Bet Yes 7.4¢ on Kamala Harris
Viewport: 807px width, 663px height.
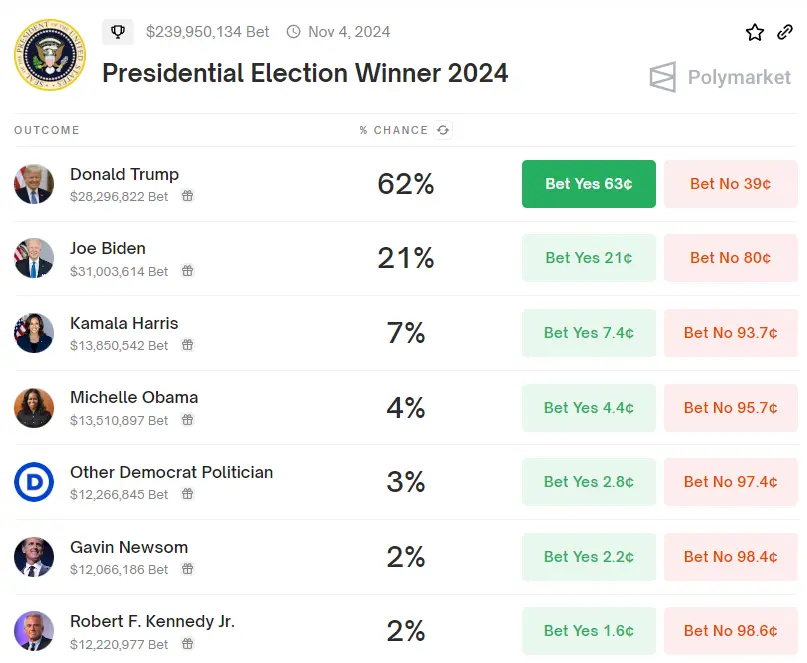click(x=588, y=333)
